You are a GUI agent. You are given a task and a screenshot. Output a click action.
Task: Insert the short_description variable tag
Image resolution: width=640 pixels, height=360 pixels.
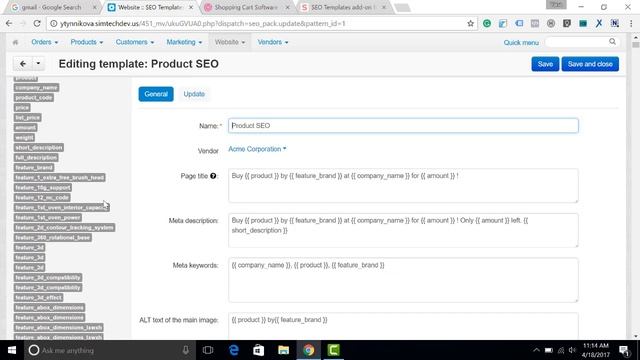(39, 147)
